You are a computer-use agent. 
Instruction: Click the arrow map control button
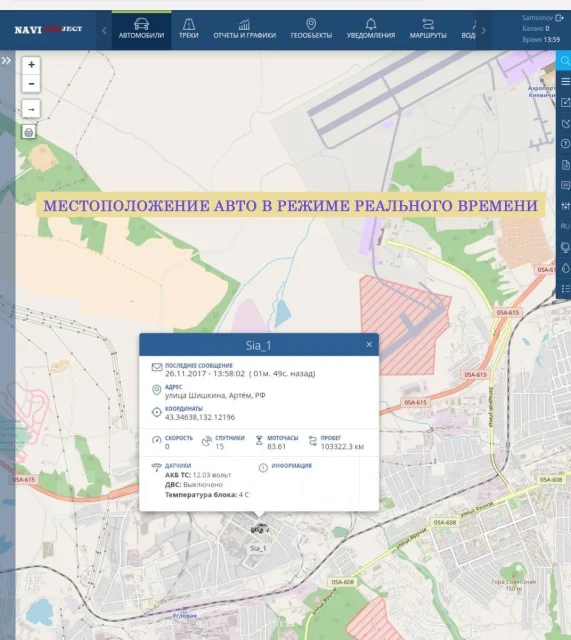tap(31, 109)
